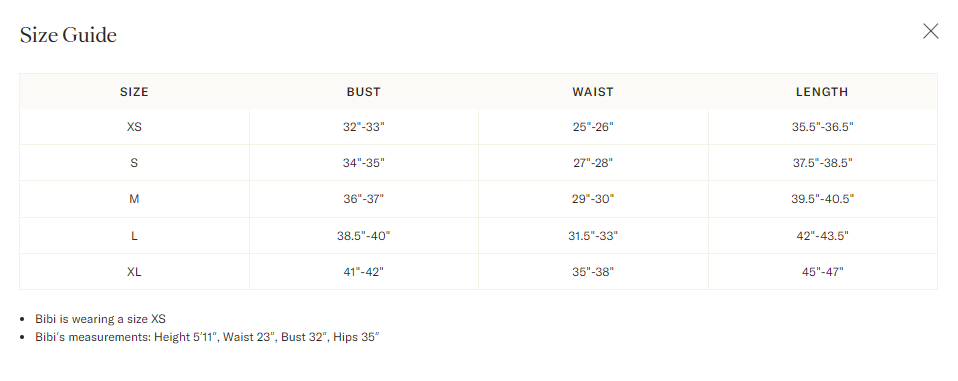The width and height of the screenshot is (958, 381).
Task: Click the M size row label
Action: 134,199
